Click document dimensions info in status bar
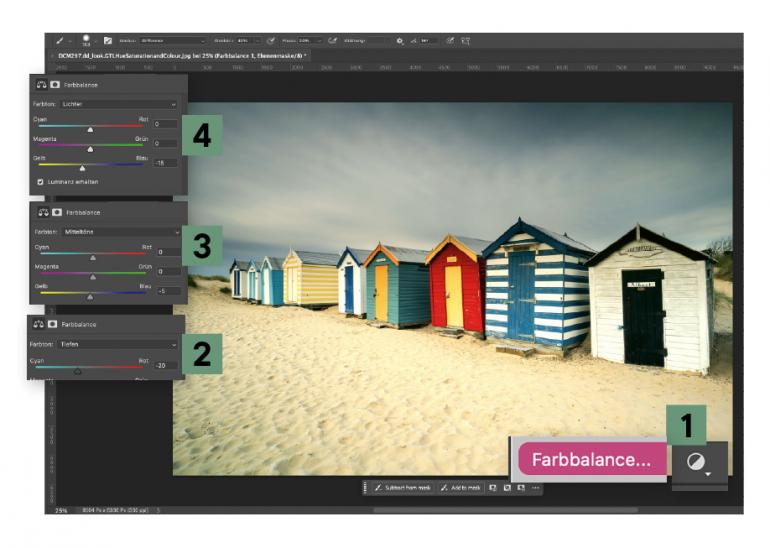Image resolution: width=770 pixels, height=548 pixels. 114,511
